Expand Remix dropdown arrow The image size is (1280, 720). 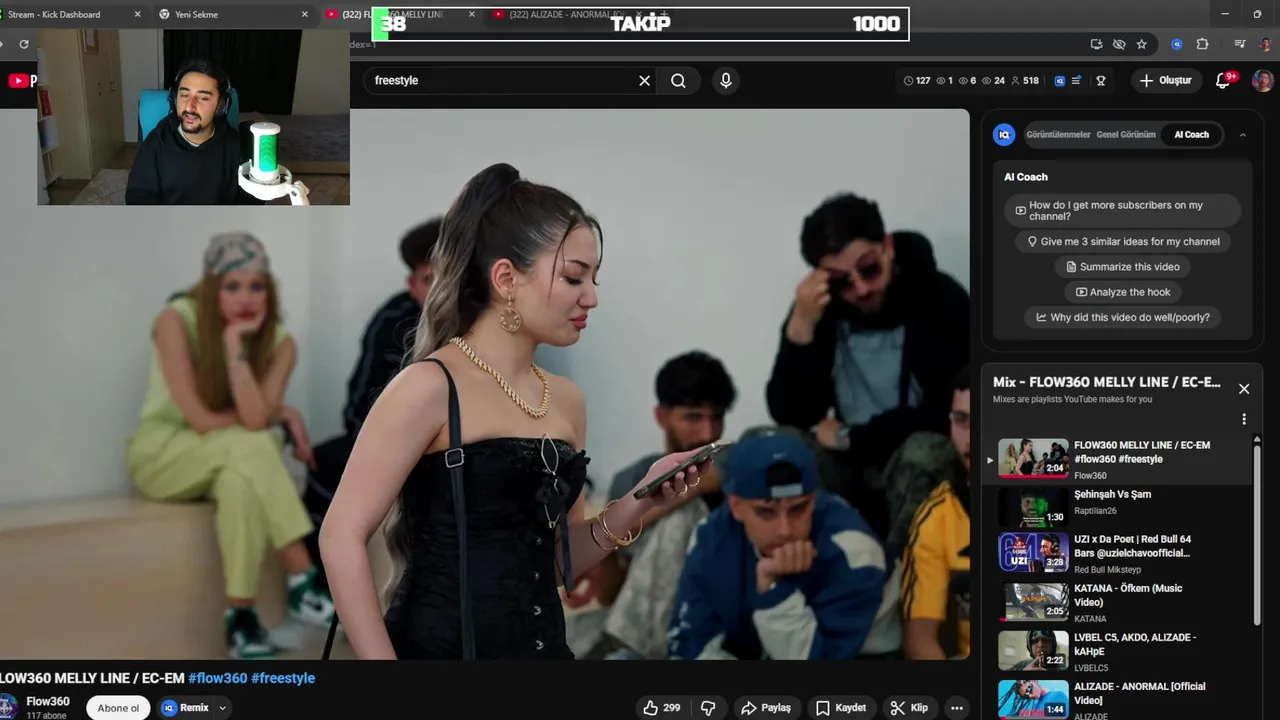tap(222, 708)
